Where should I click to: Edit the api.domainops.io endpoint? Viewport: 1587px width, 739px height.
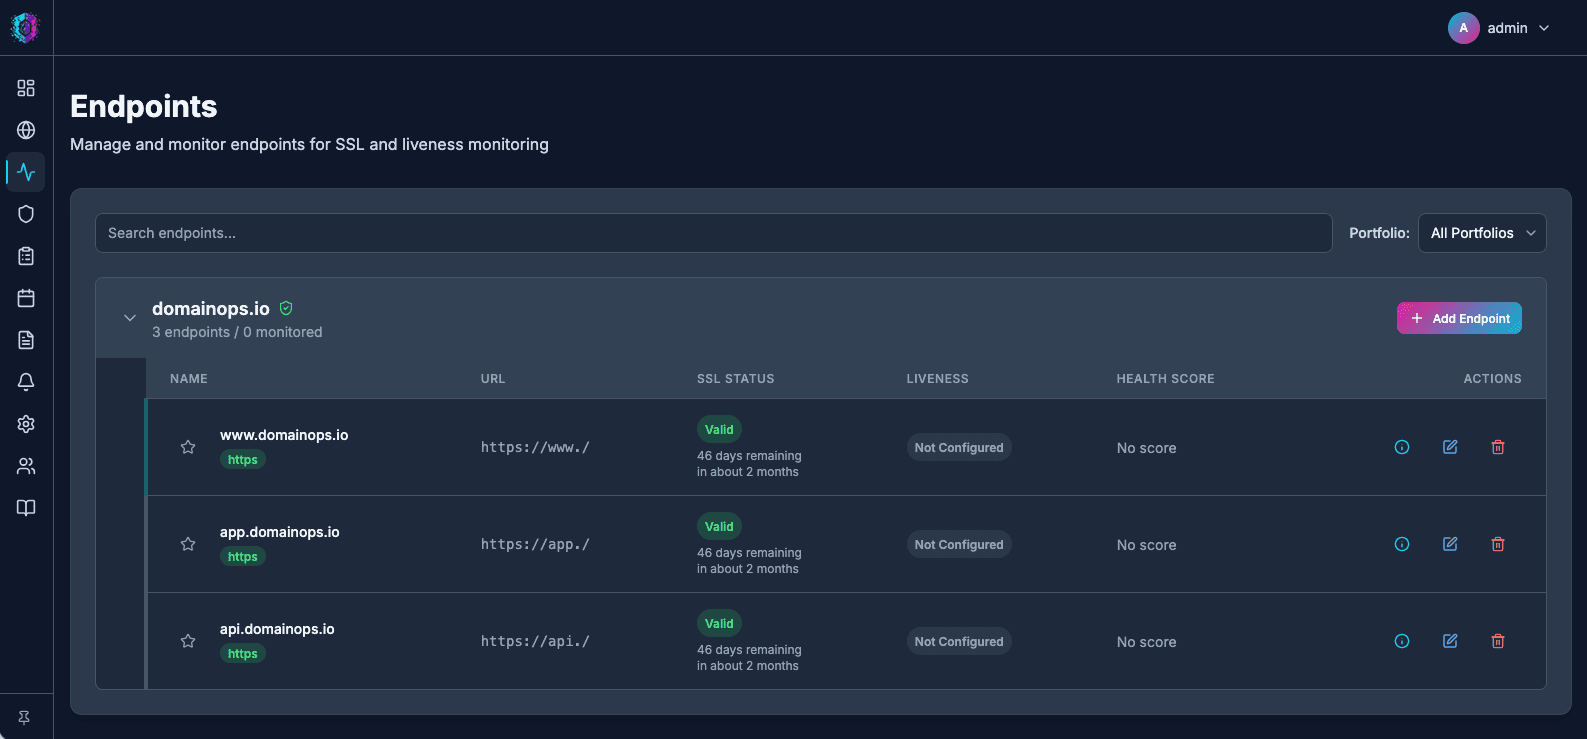click(1450, 641)
